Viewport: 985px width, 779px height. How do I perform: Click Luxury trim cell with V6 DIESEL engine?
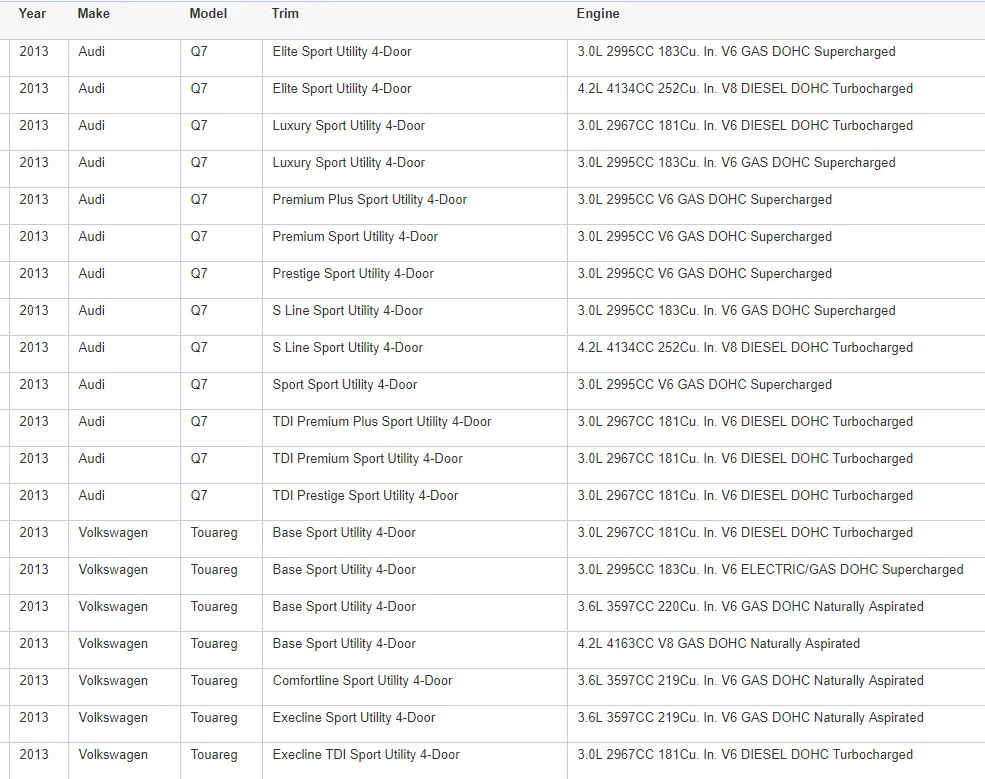[x=415, y=132]
